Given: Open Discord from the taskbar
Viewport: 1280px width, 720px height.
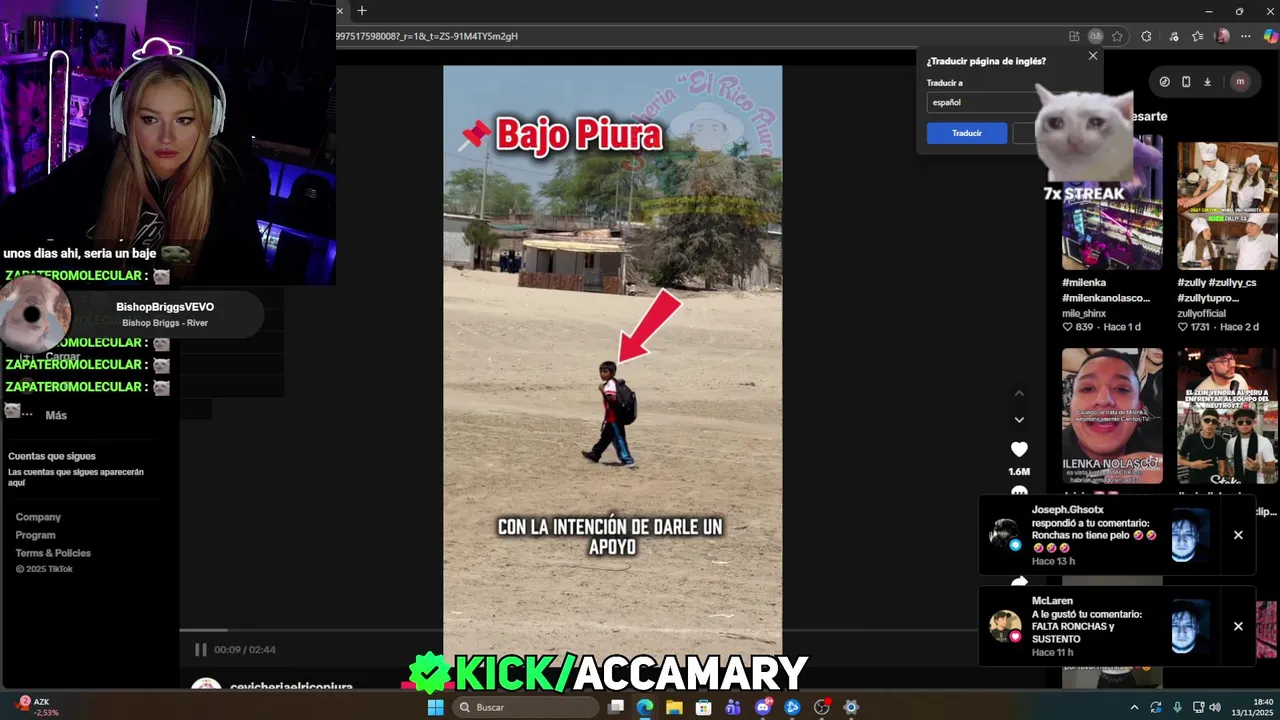Looking at the screenshot, I should click(763, 707).
